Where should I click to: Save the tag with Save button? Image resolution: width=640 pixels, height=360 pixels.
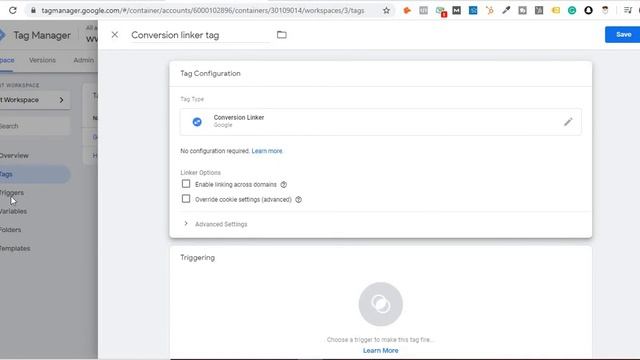(622, 35)
